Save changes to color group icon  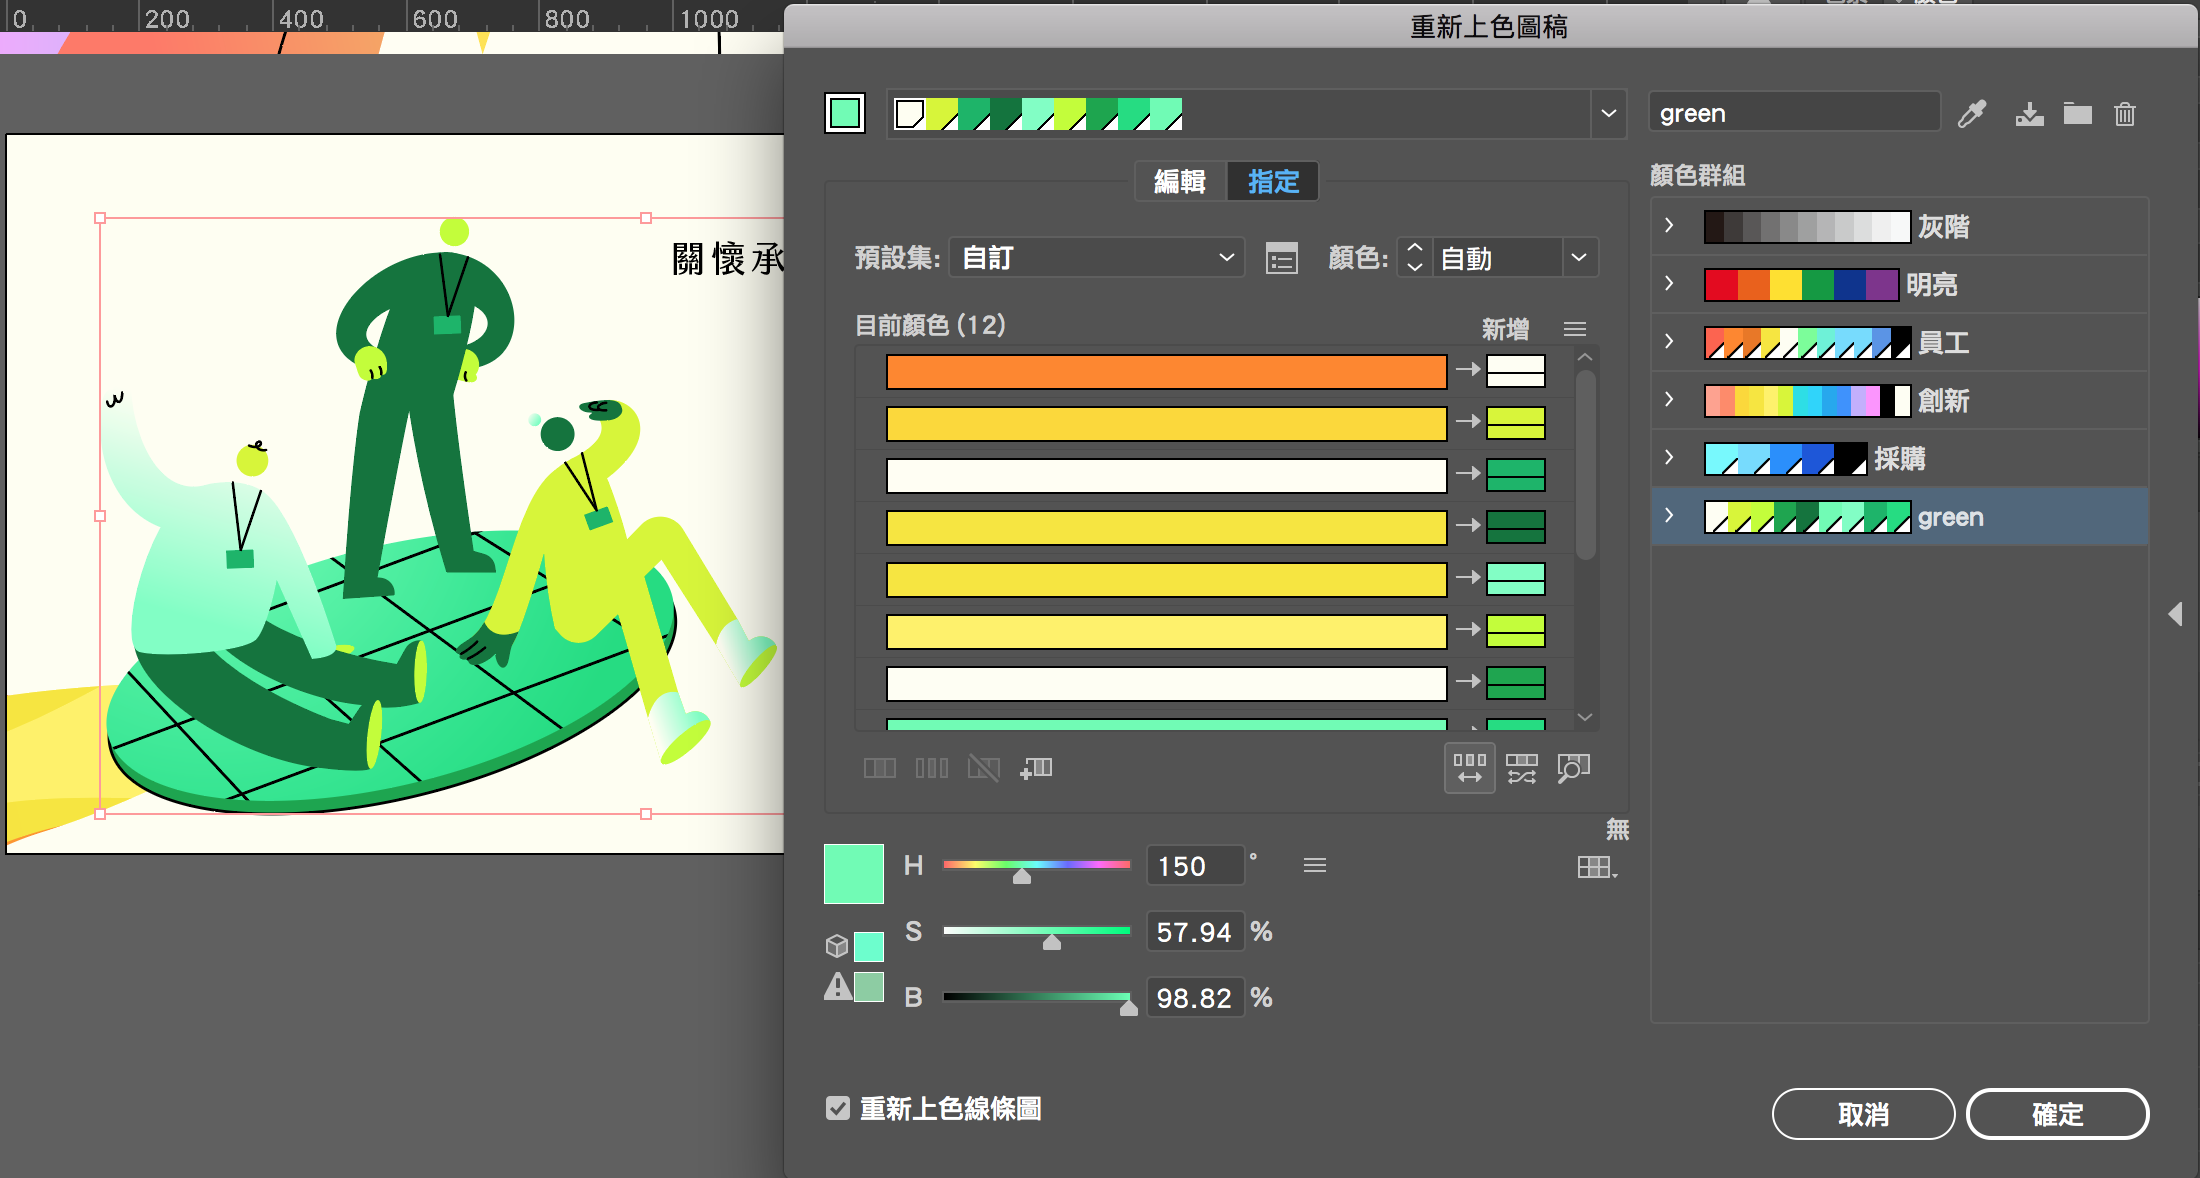click(2029, 114)
